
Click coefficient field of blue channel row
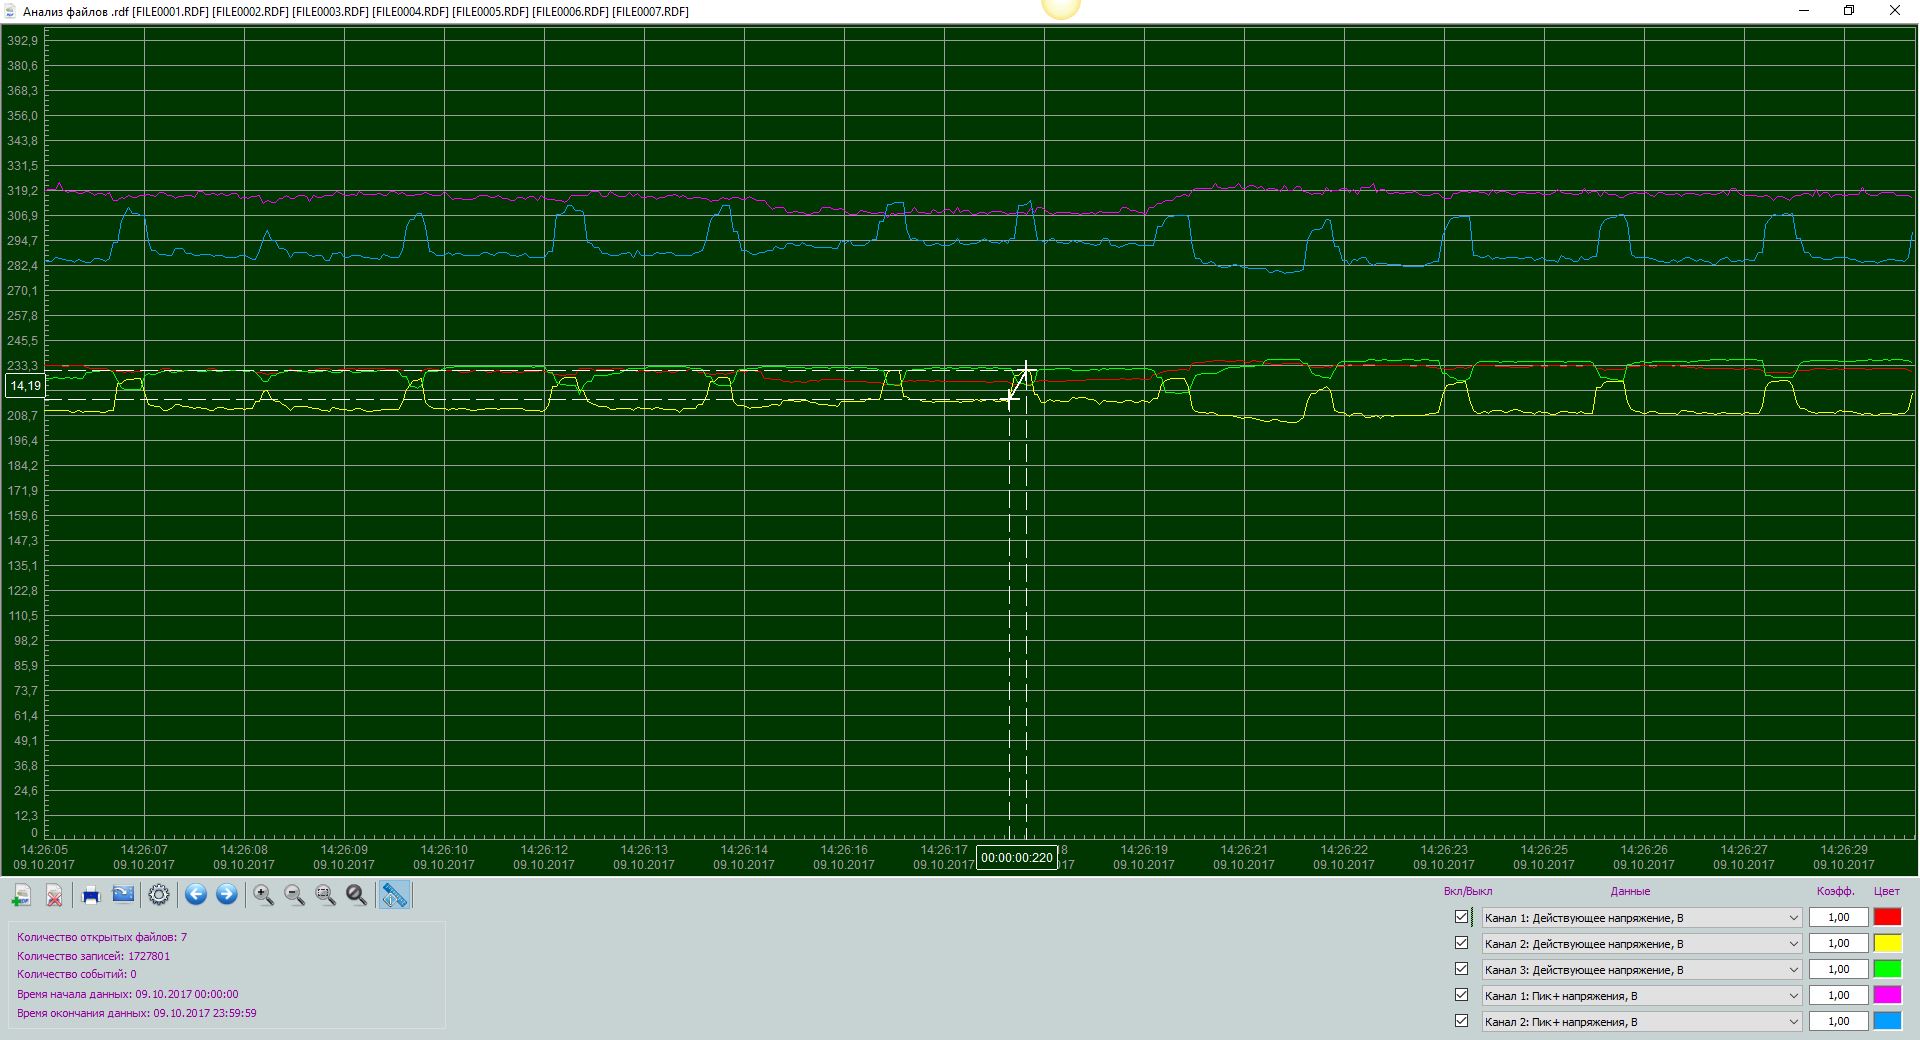click(1838, 1021)
